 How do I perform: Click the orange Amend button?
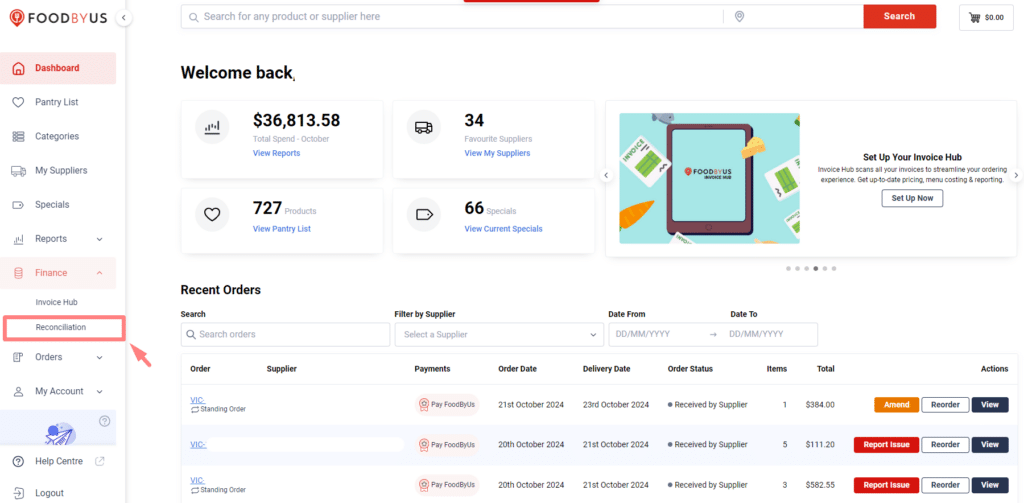[896, 405]
